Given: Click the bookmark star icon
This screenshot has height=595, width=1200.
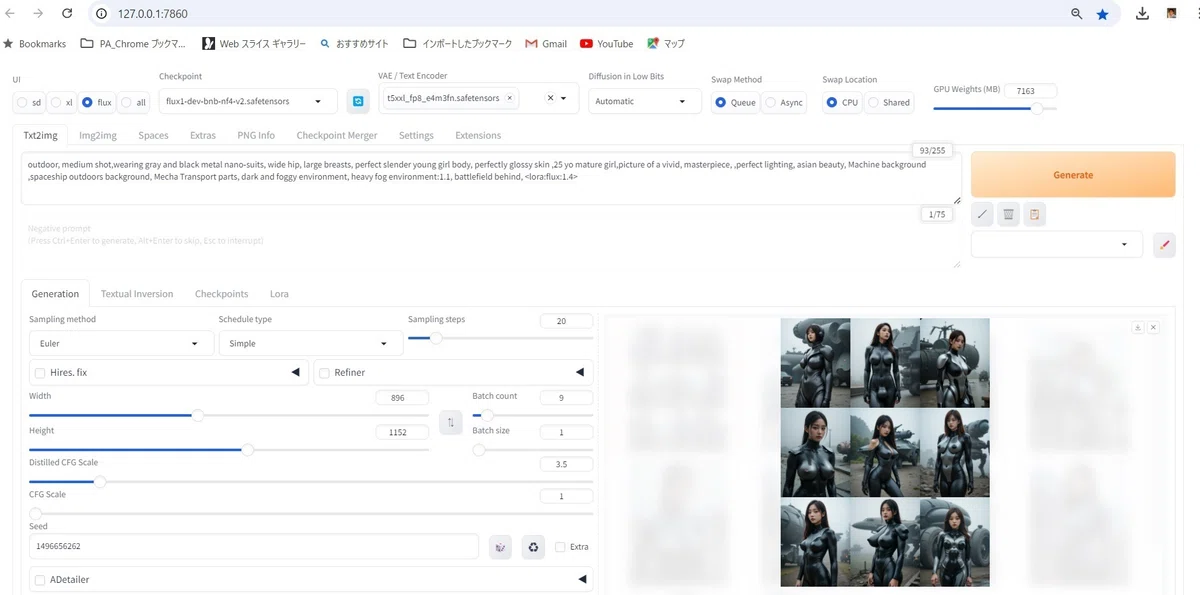Looking at the screenshot, I should click(1102, 14).
